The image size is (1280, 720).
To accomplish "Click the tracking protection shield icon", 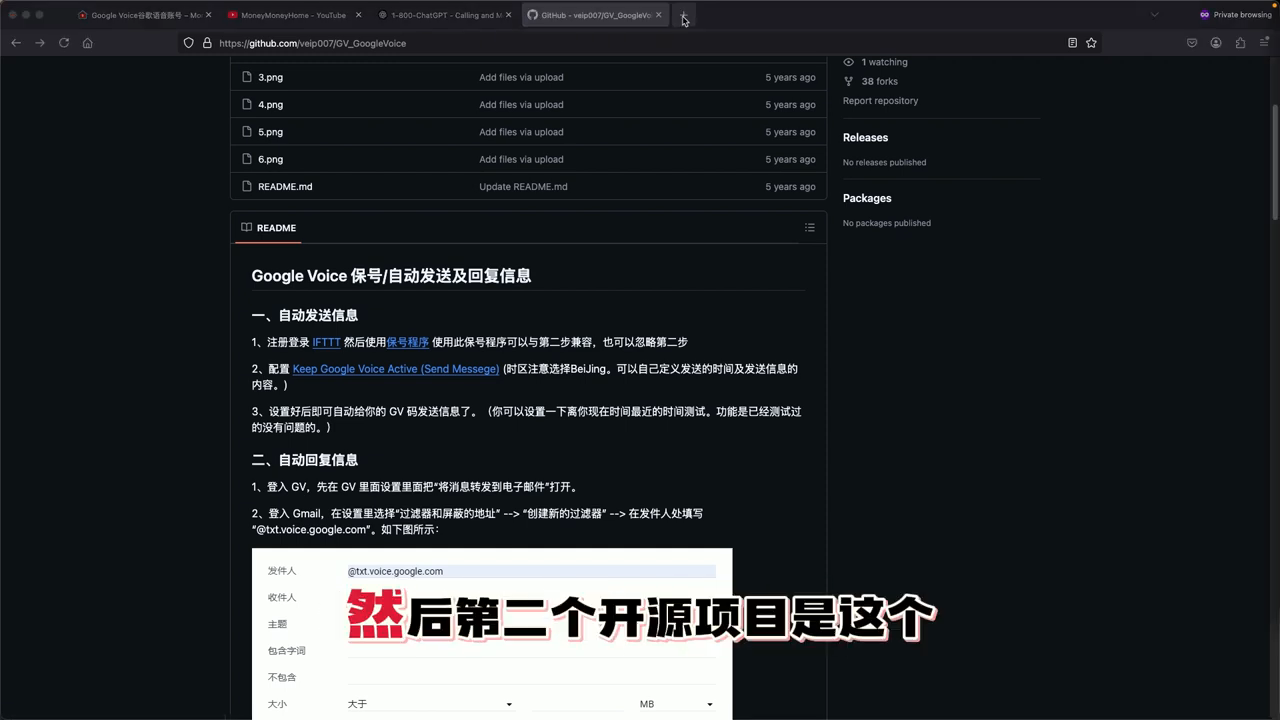I will [x=189, y=43].
